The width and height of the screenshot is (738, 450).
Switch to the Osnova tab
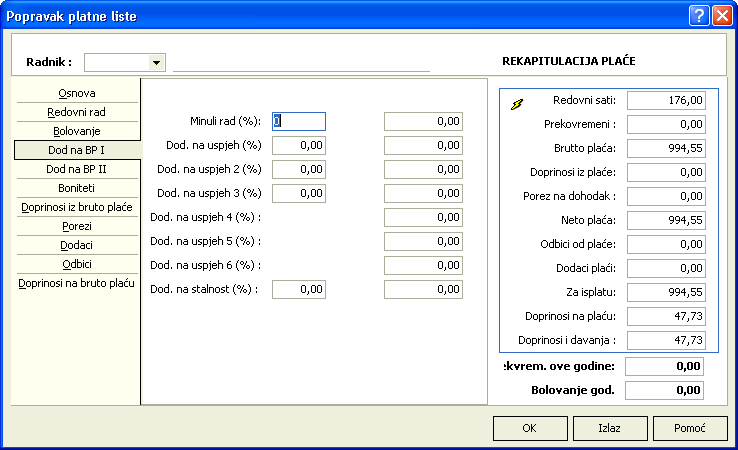[77, 93]
